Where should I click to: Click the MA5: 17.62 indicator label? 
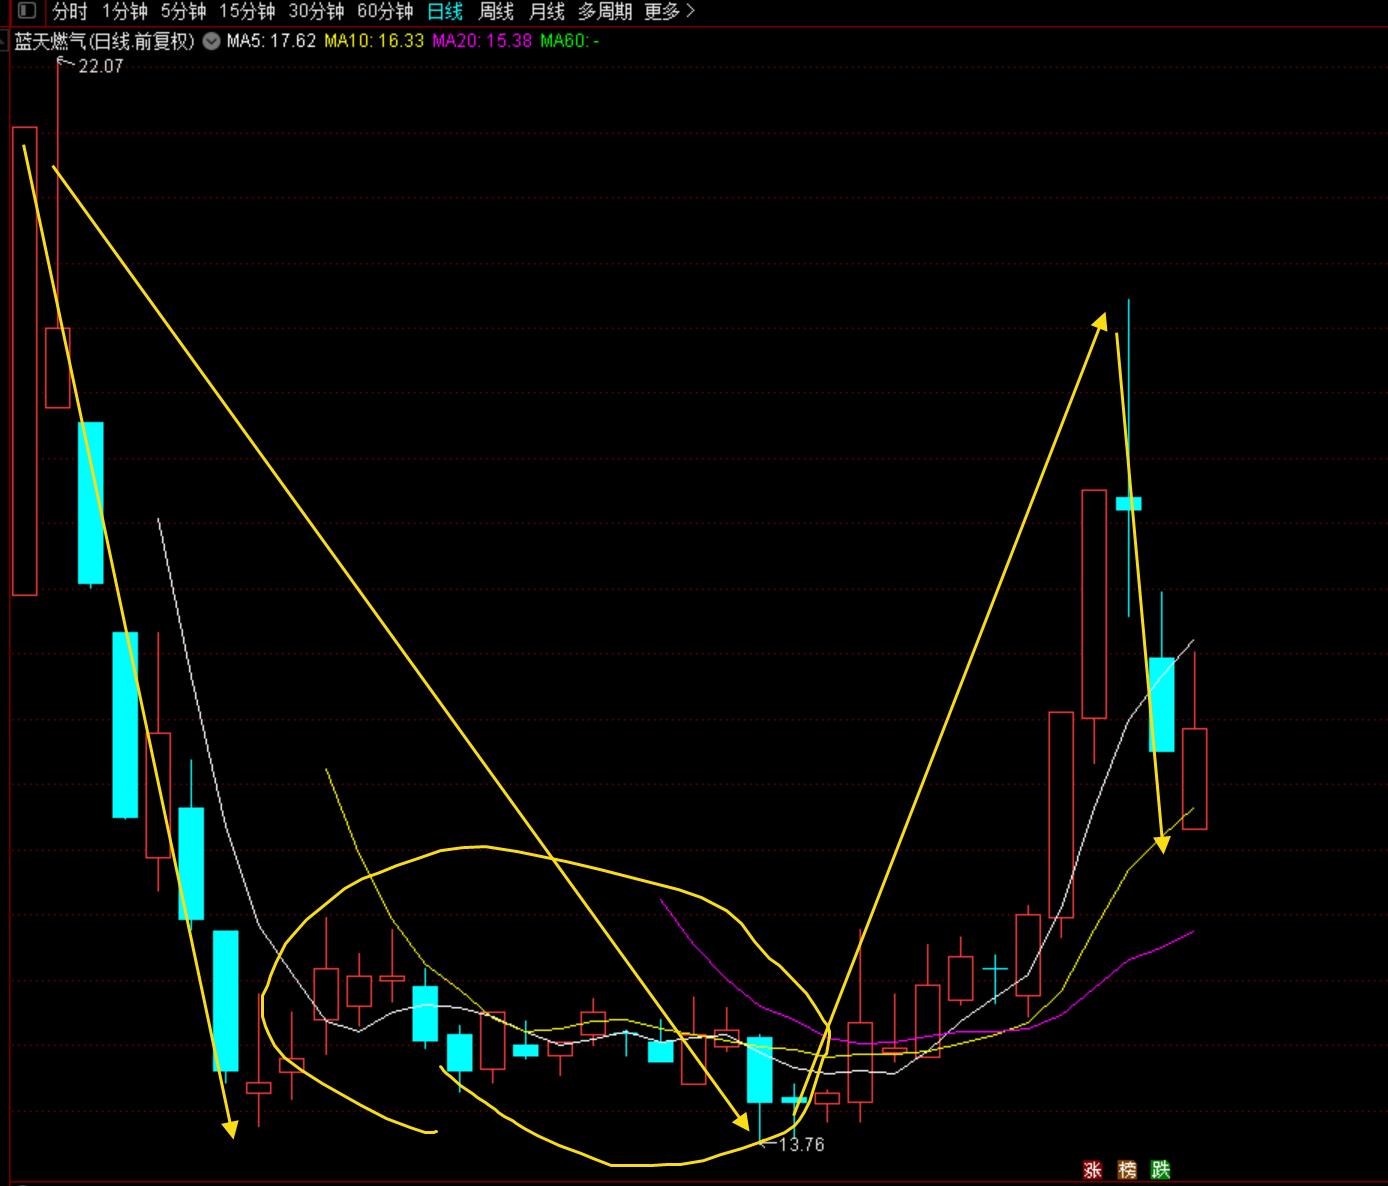point(271,41)
